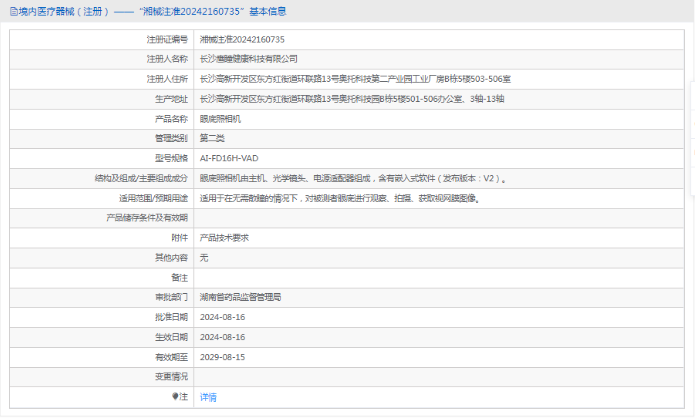Open the 详情 link in the 注 row
The width and height of the screenshot is (698, 419).
pos(208,398)
